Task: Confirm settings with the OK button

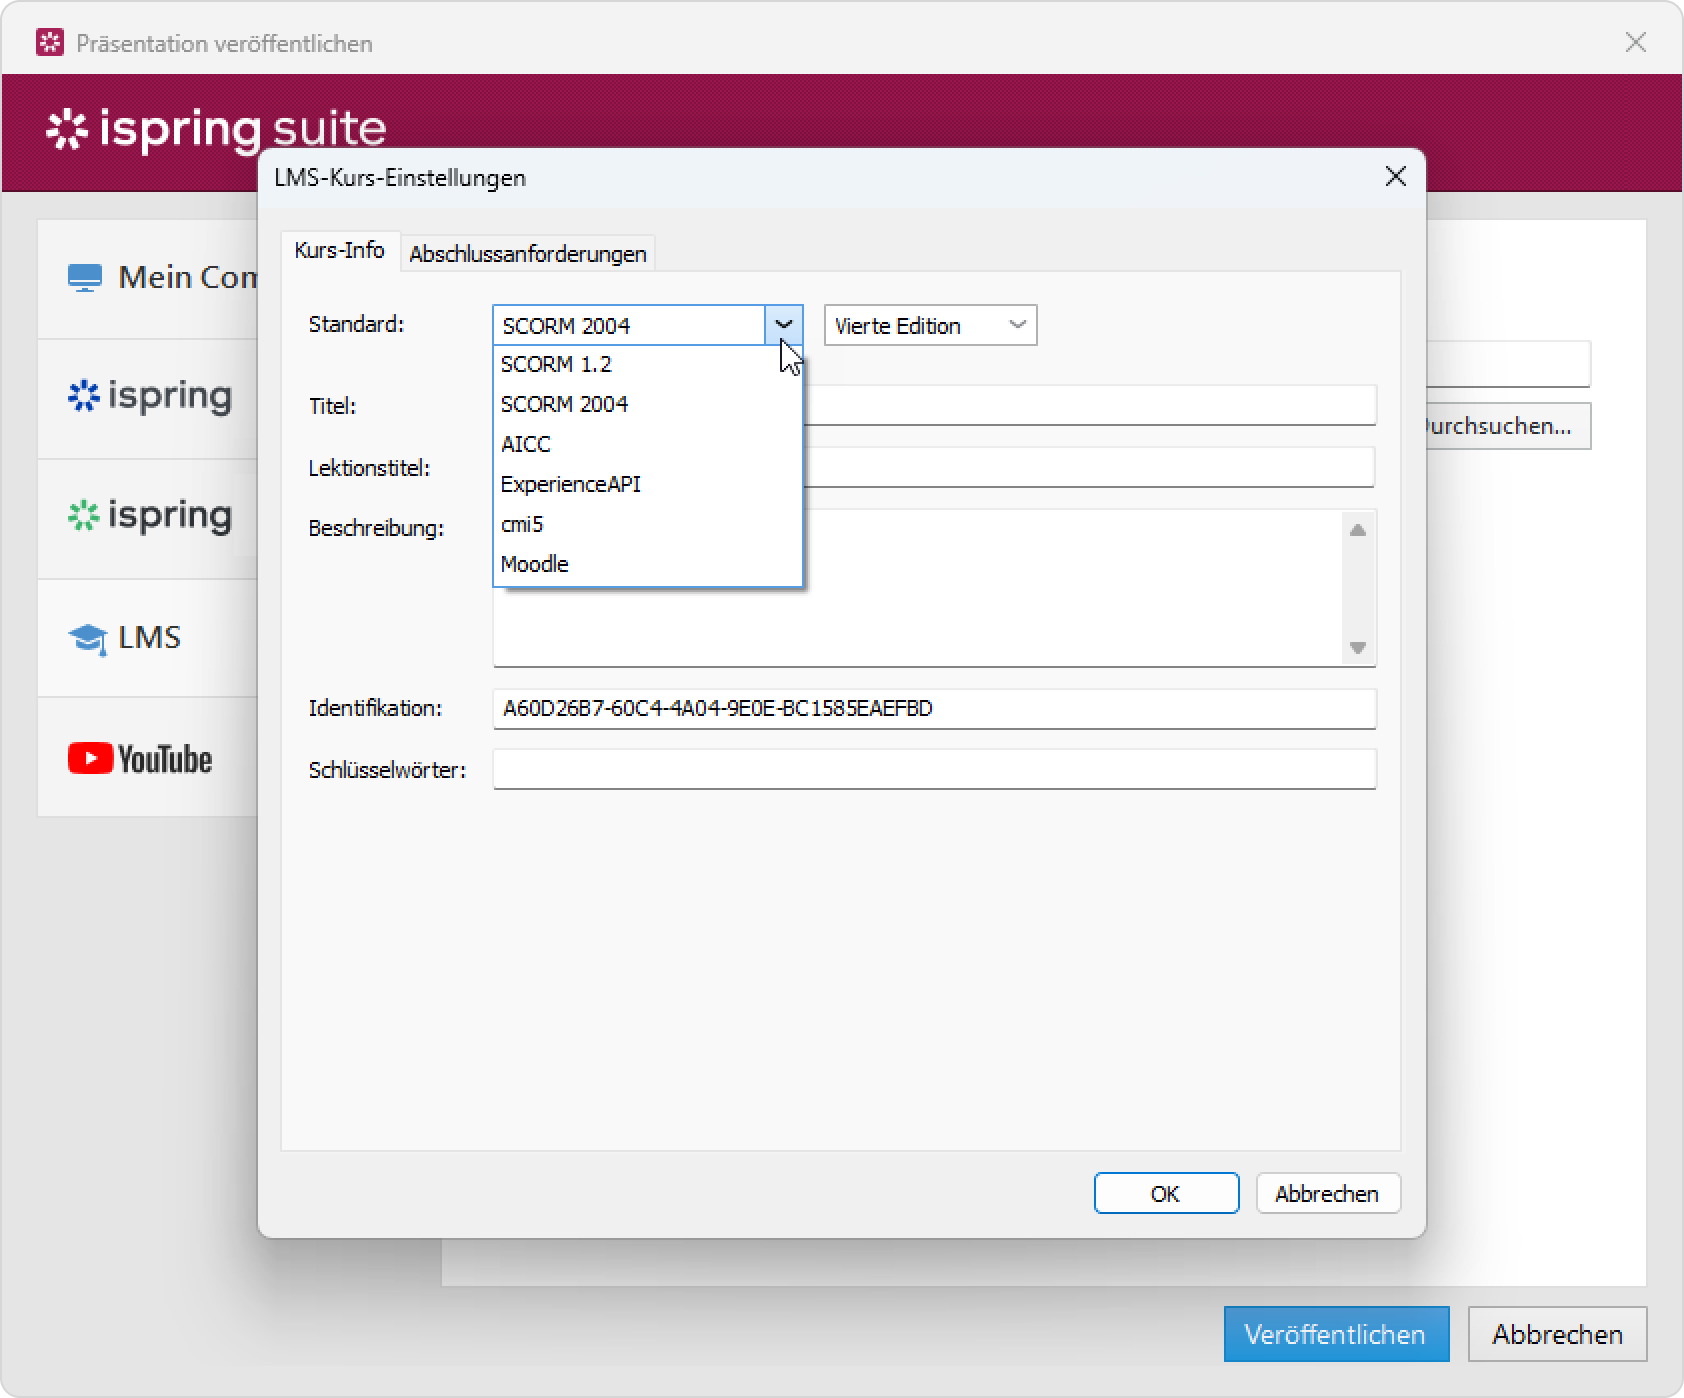Action: [1166, 1193]
